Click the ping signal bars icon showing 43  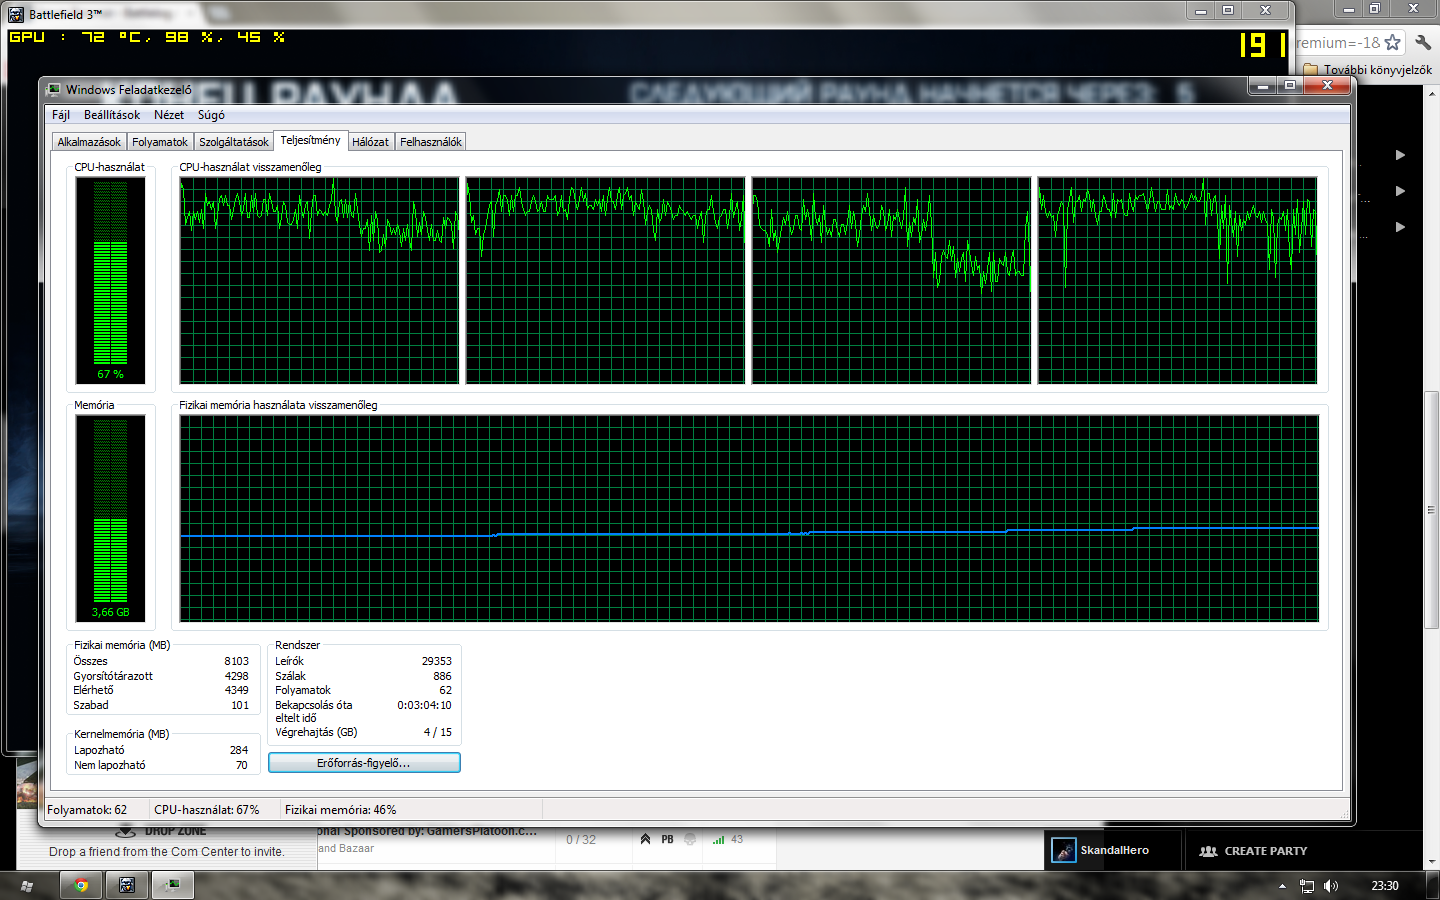click(718, 840)
